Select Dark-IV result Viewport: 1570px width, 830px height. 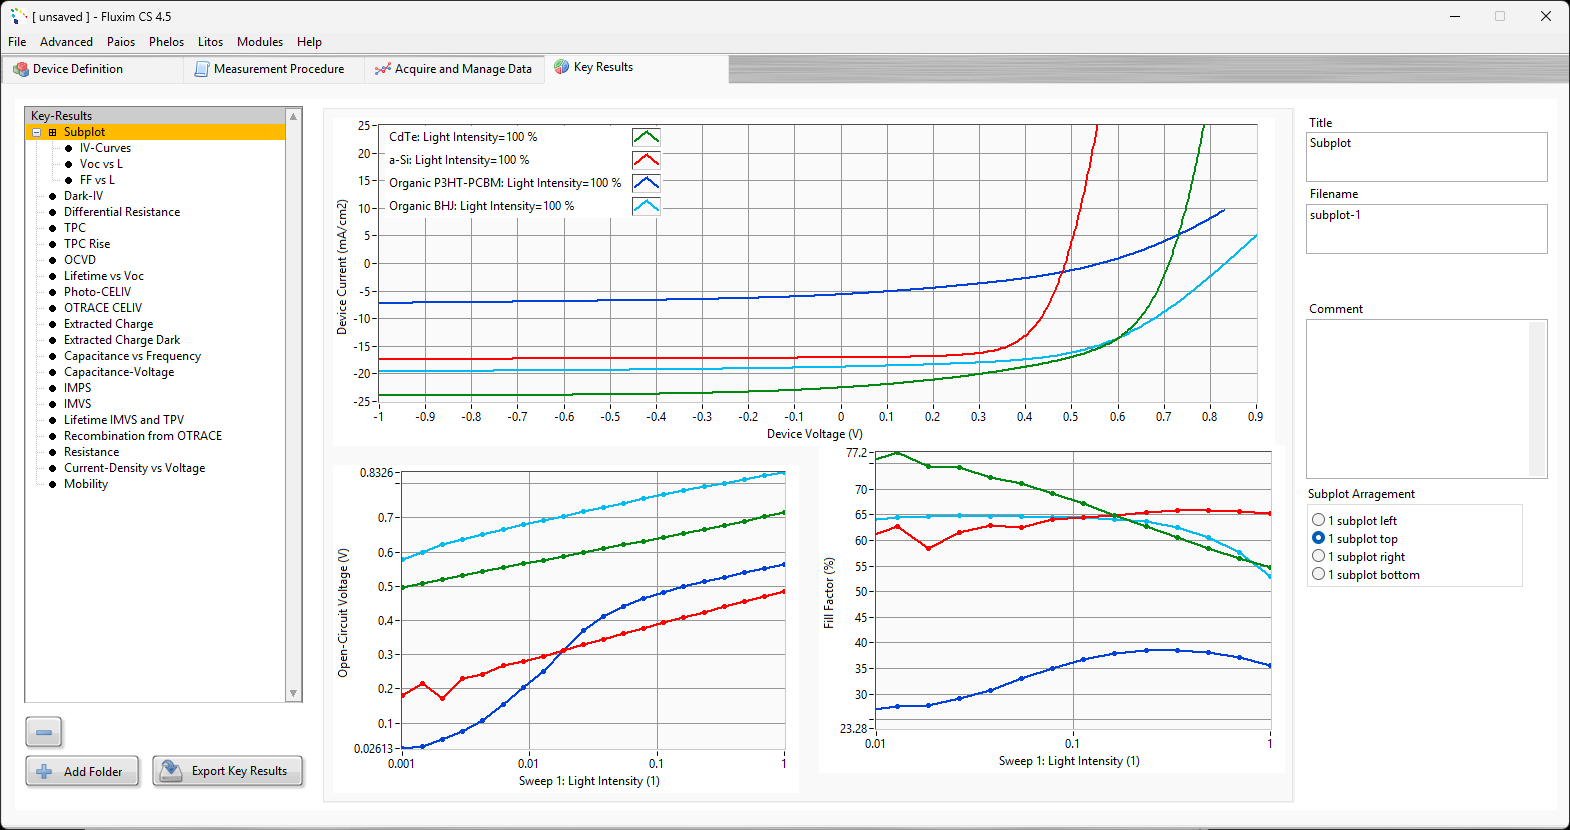point(83,196)
